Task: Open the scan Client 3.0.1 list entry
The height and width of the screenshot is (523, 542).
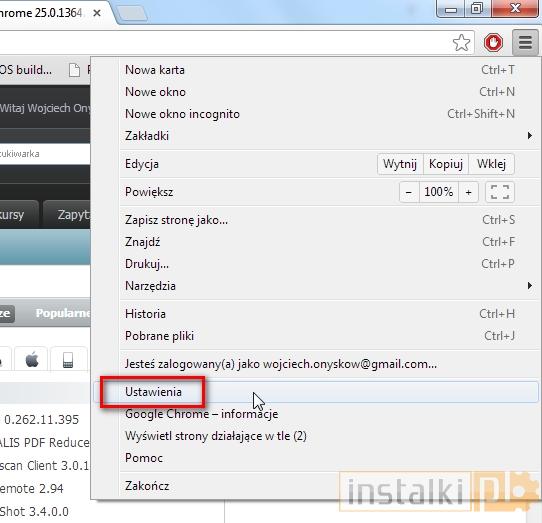Action: 44,466
